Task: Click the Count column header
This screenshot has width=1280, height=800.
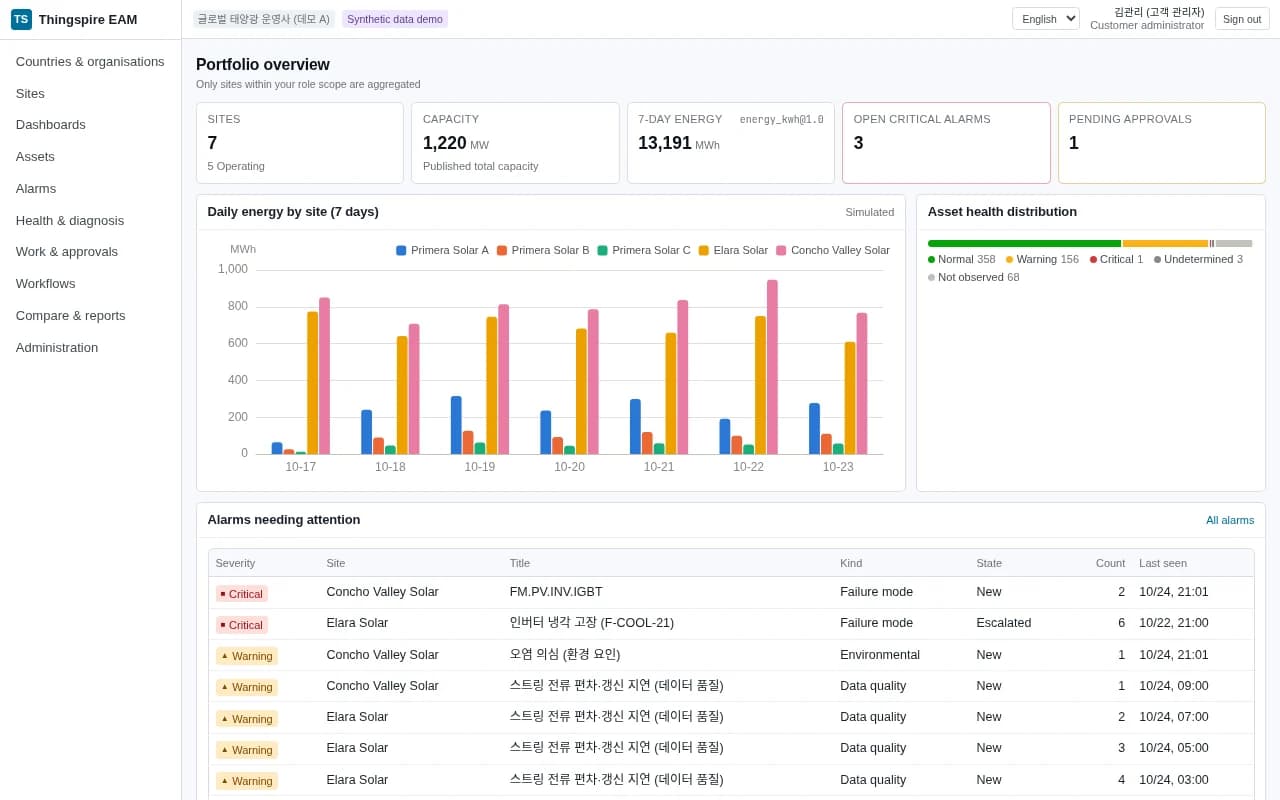Action: pos(1110,563)
